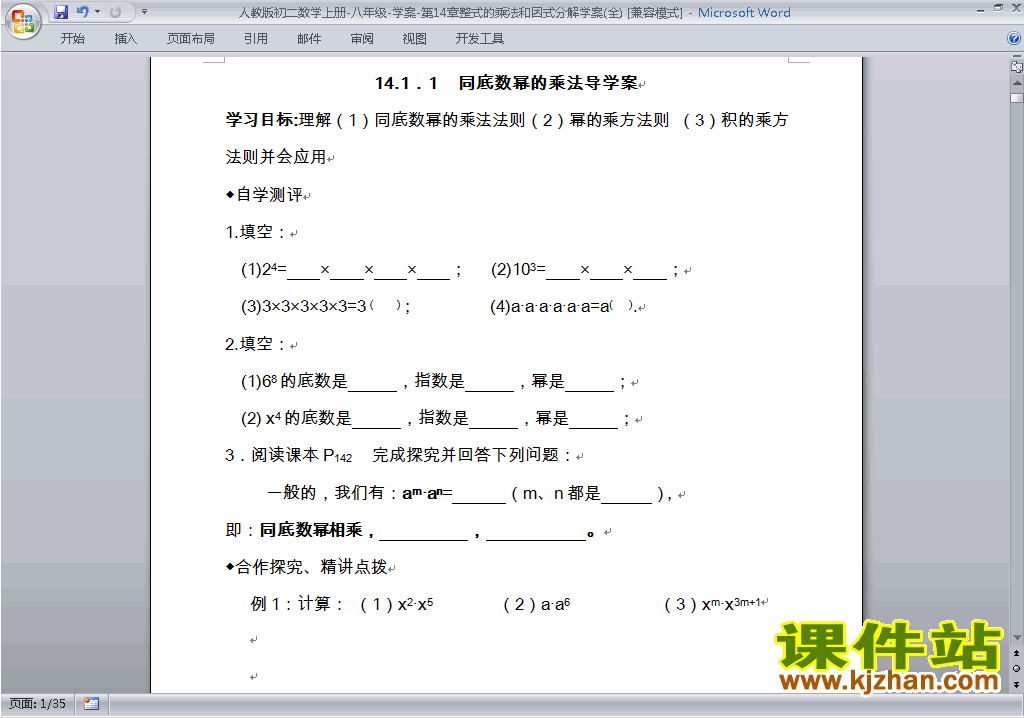Viewport: 1024px width, 718px height.
Task: Click the expression '（2）a·a⁶'
Action: [x=535, y=604]
